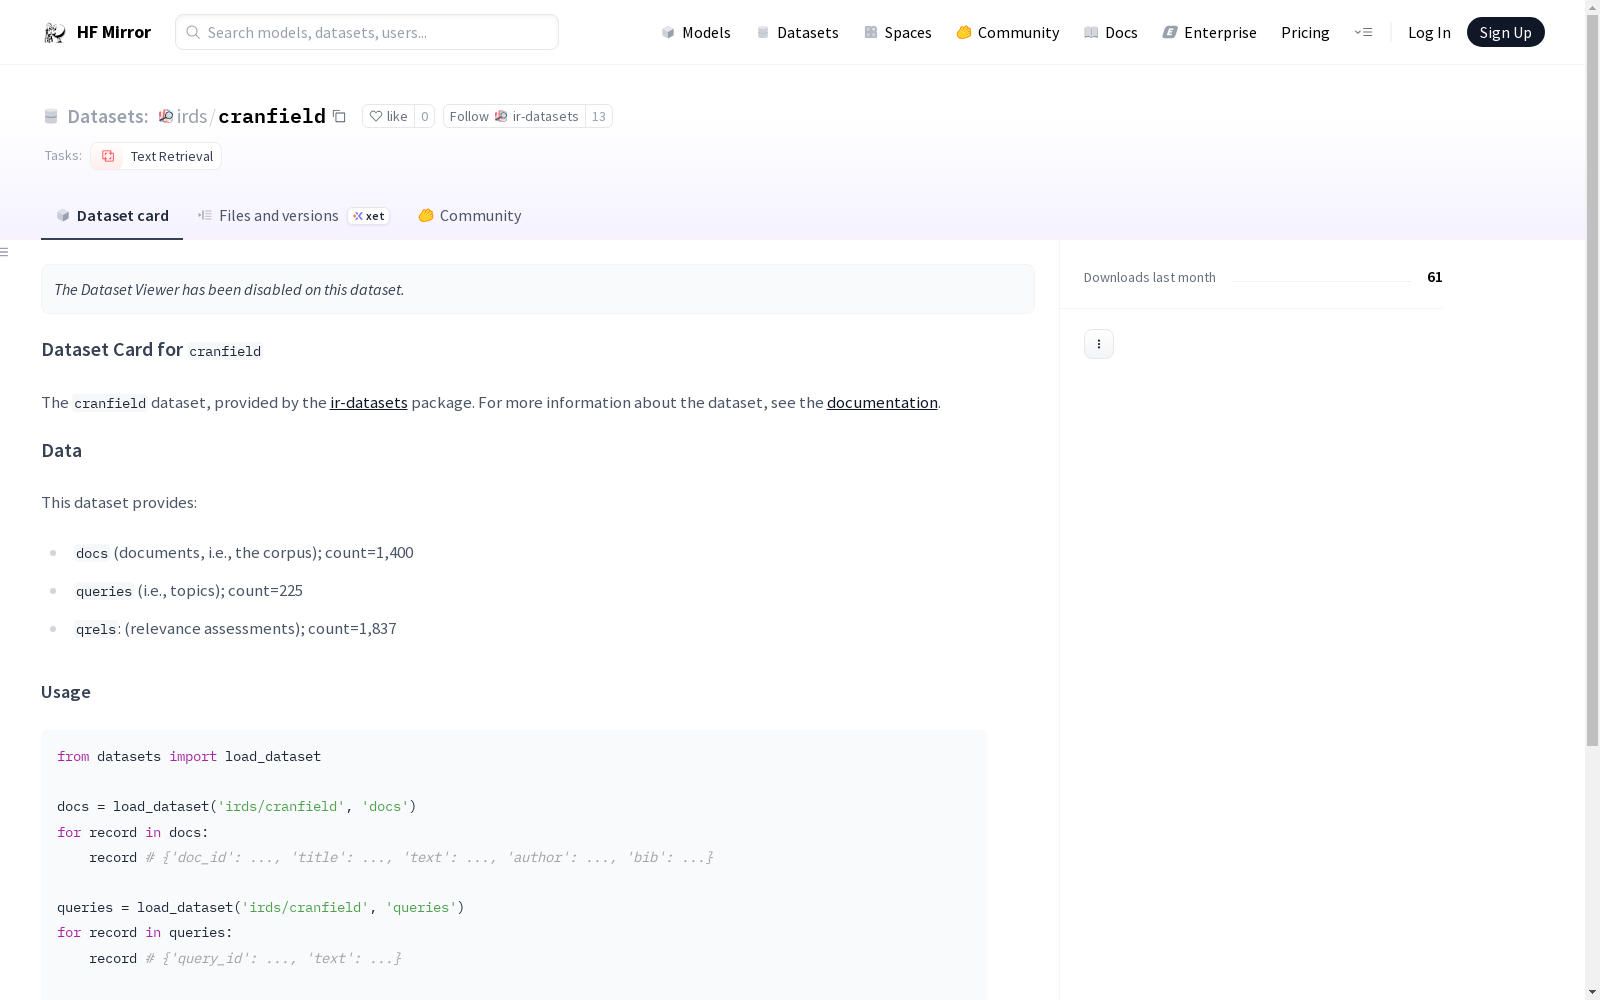
Task: Click the Dataset Viewer disabled notice
Action: click(538, 289)
